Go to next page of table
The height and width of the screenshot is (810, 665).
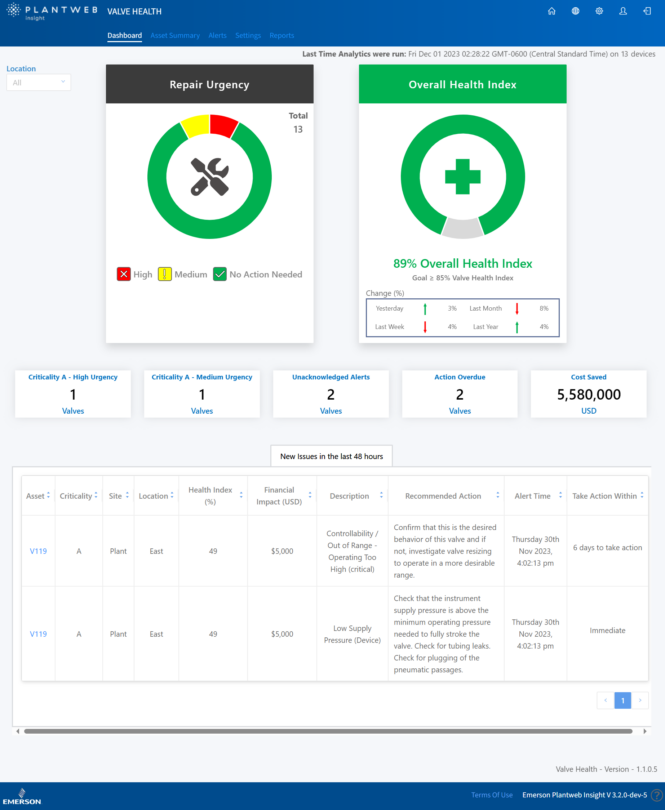click(640, 700)
